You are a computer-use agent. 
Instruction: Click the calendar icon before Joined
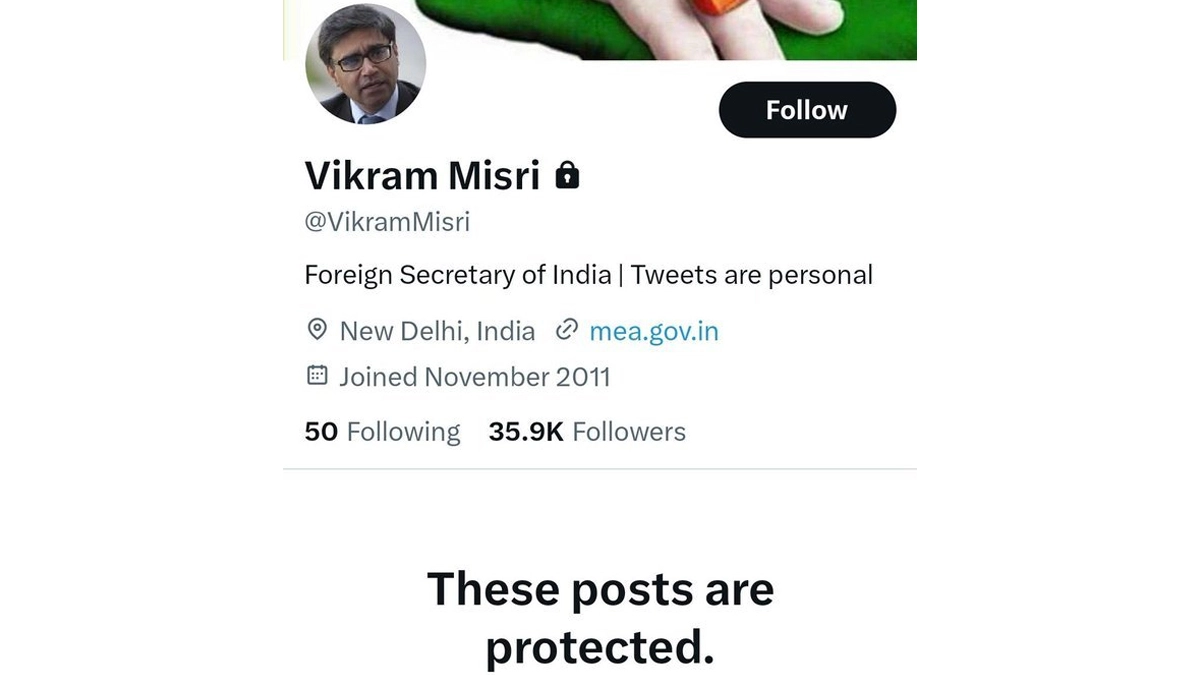[x=317, y=376]
